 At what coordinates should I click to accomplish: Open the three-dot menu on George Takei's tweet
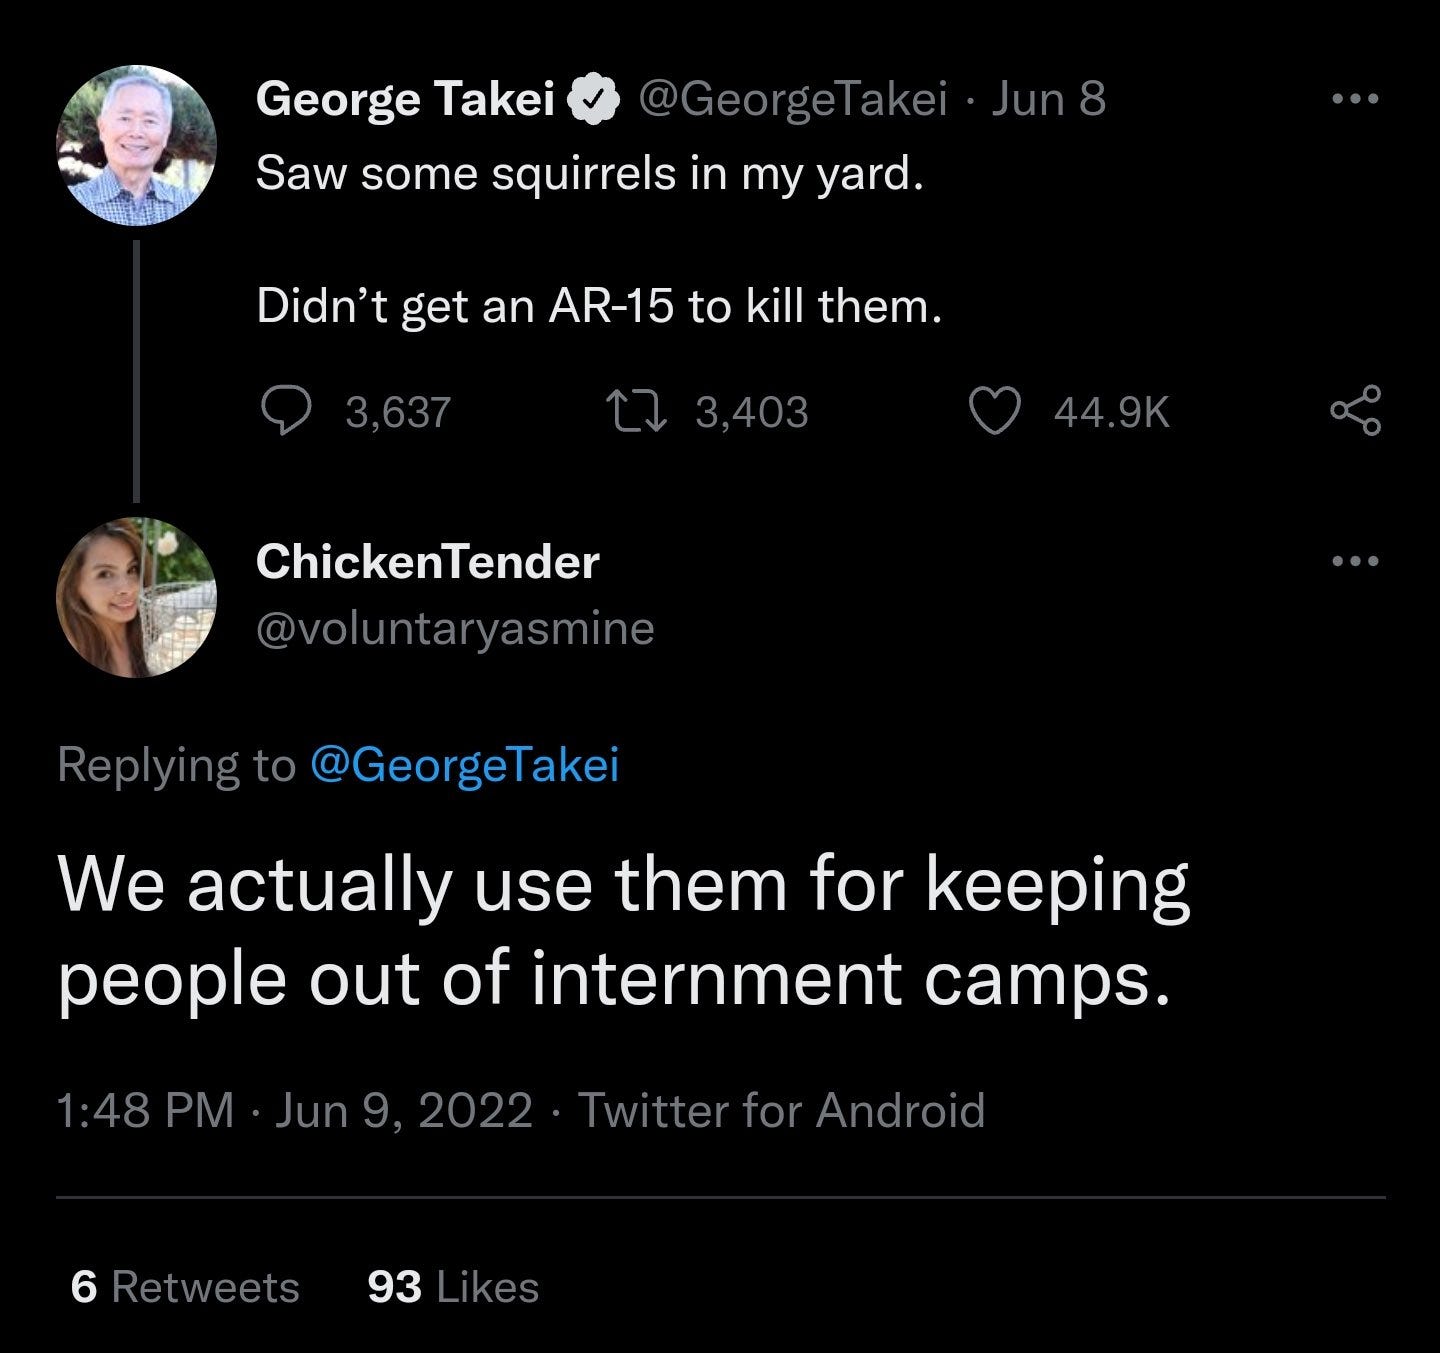[x=1356, y=99]
